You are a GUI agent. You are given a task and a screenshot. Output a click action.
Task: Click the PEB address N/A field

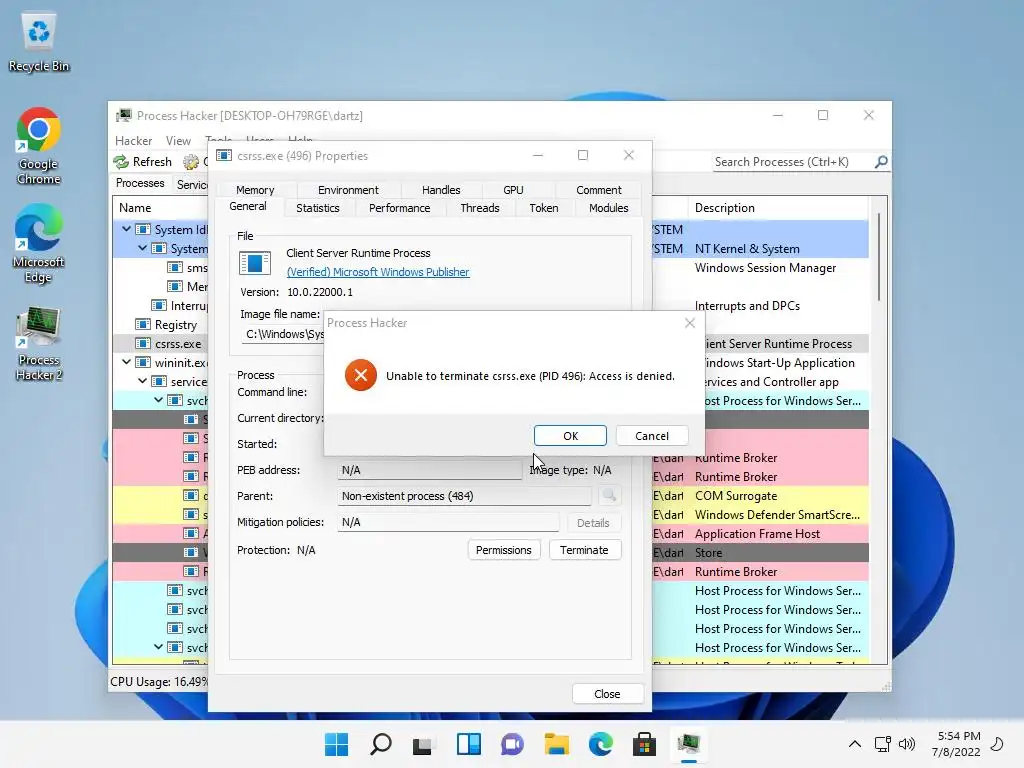click(x=430, y=470)
